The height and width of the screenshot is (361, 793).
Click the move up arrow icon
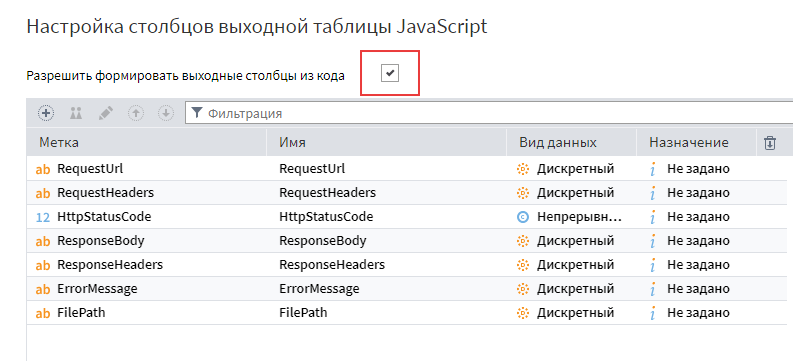point(136,113)
